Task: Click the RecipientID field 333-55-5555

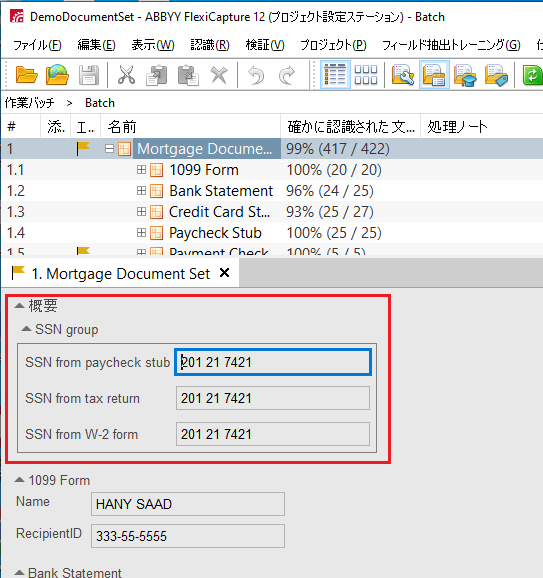Action: pyautogui.click(x=188, y=536)
